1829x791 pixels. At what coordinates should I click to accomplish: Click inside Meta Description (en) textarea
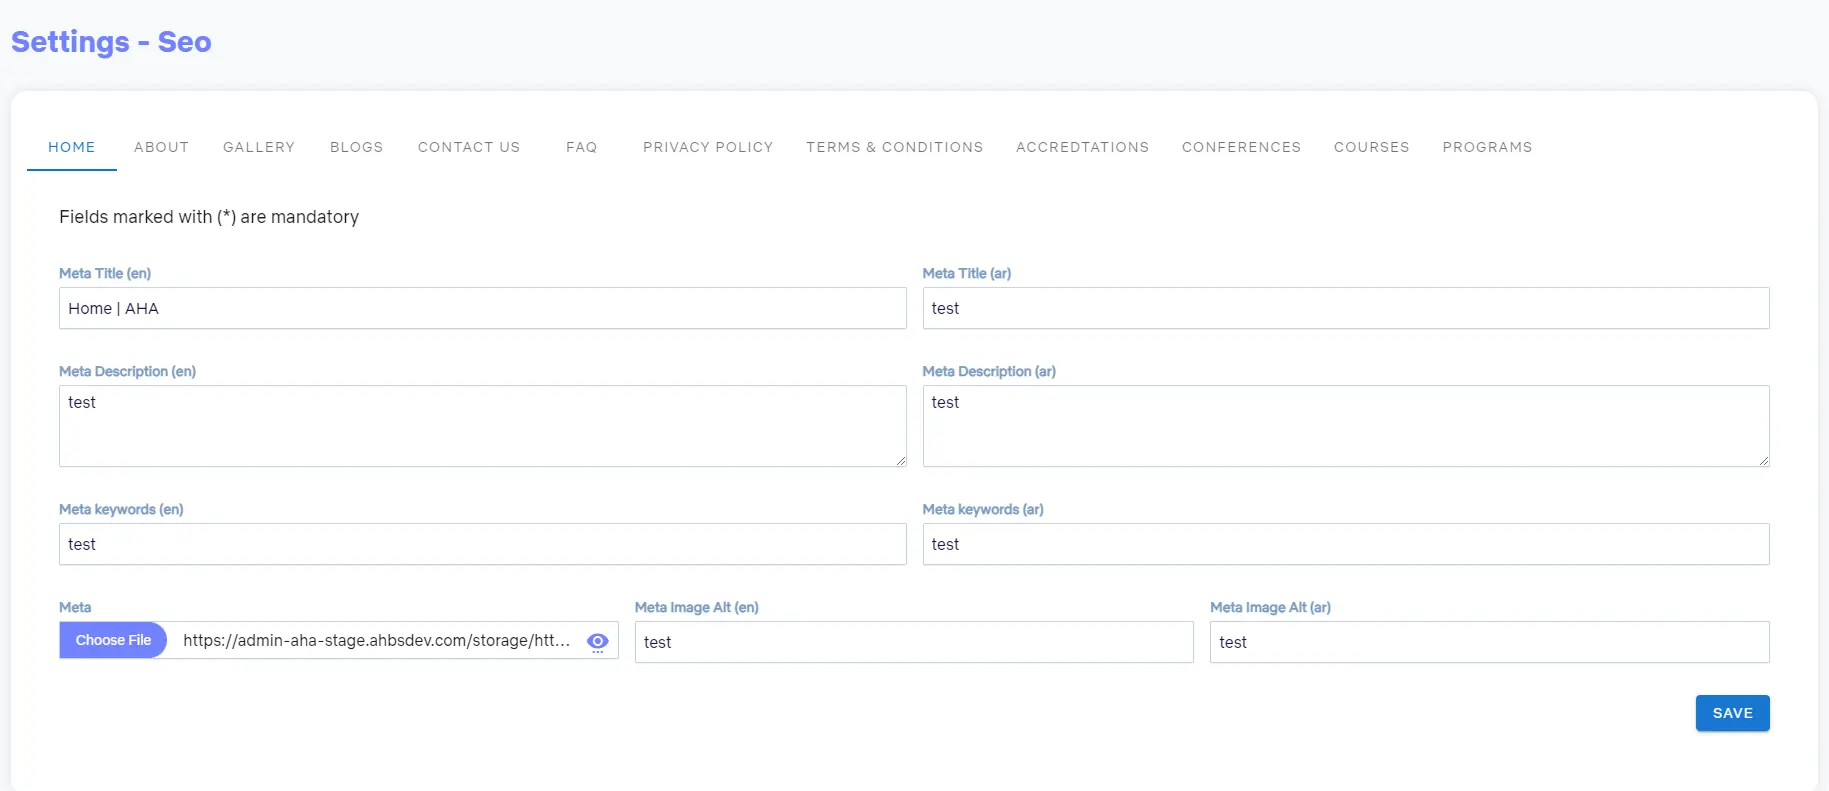click(x=482, y=426)
